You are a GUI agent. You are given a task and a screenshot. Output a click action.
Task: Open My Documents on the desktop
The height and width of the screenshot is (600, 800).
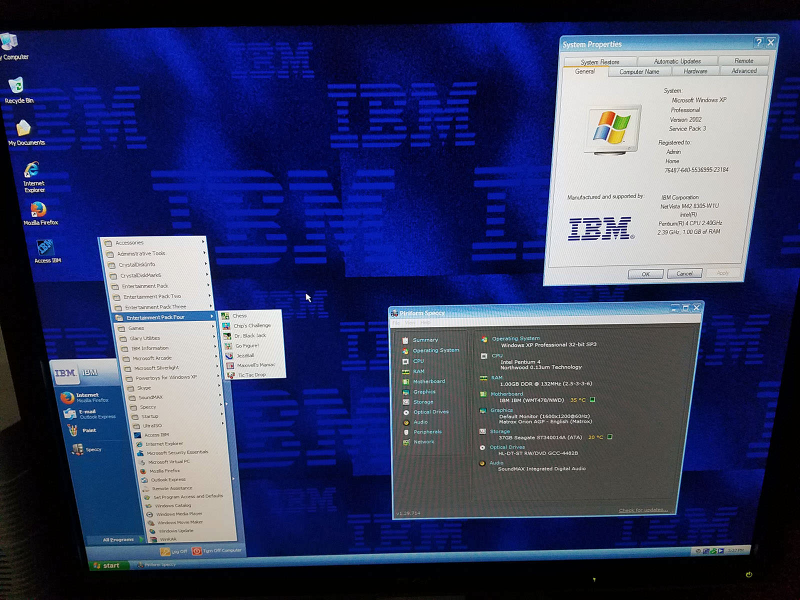[26, 133]
